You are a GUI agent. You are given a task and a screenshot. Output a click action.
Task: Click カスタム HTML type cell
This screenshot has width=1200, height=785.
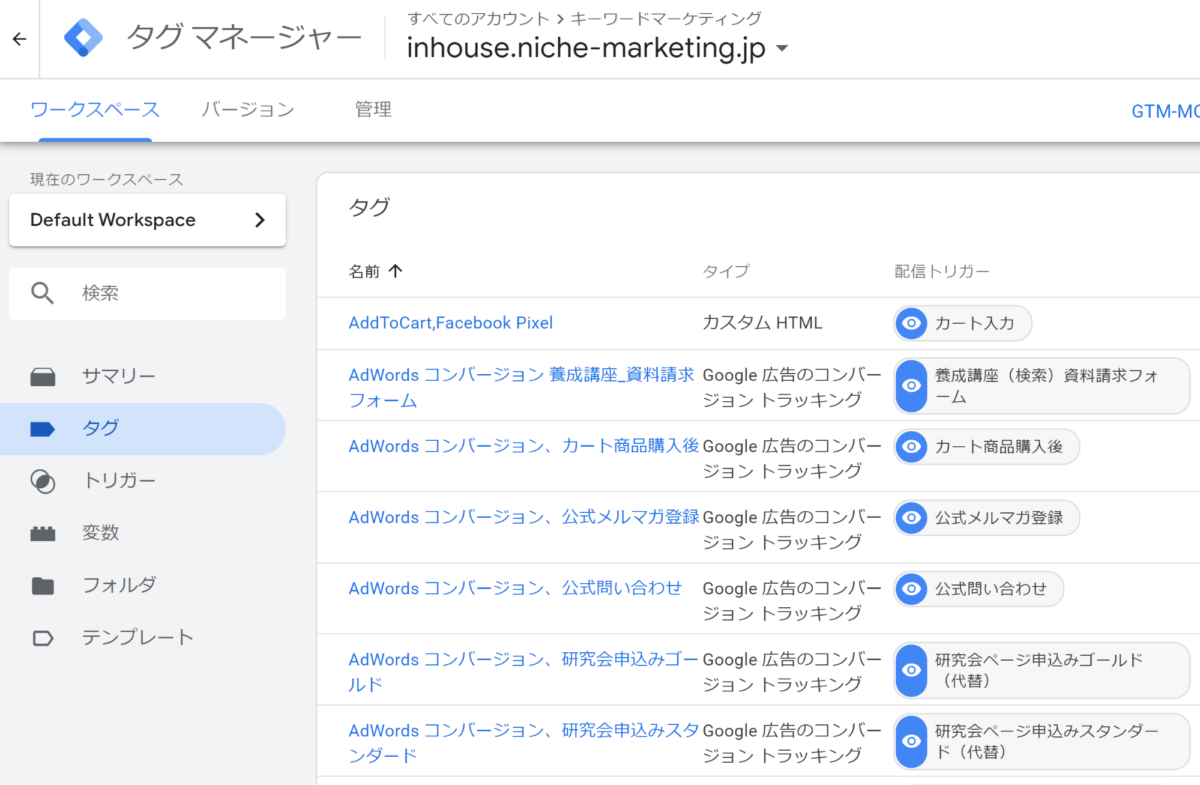pos(763,323)
